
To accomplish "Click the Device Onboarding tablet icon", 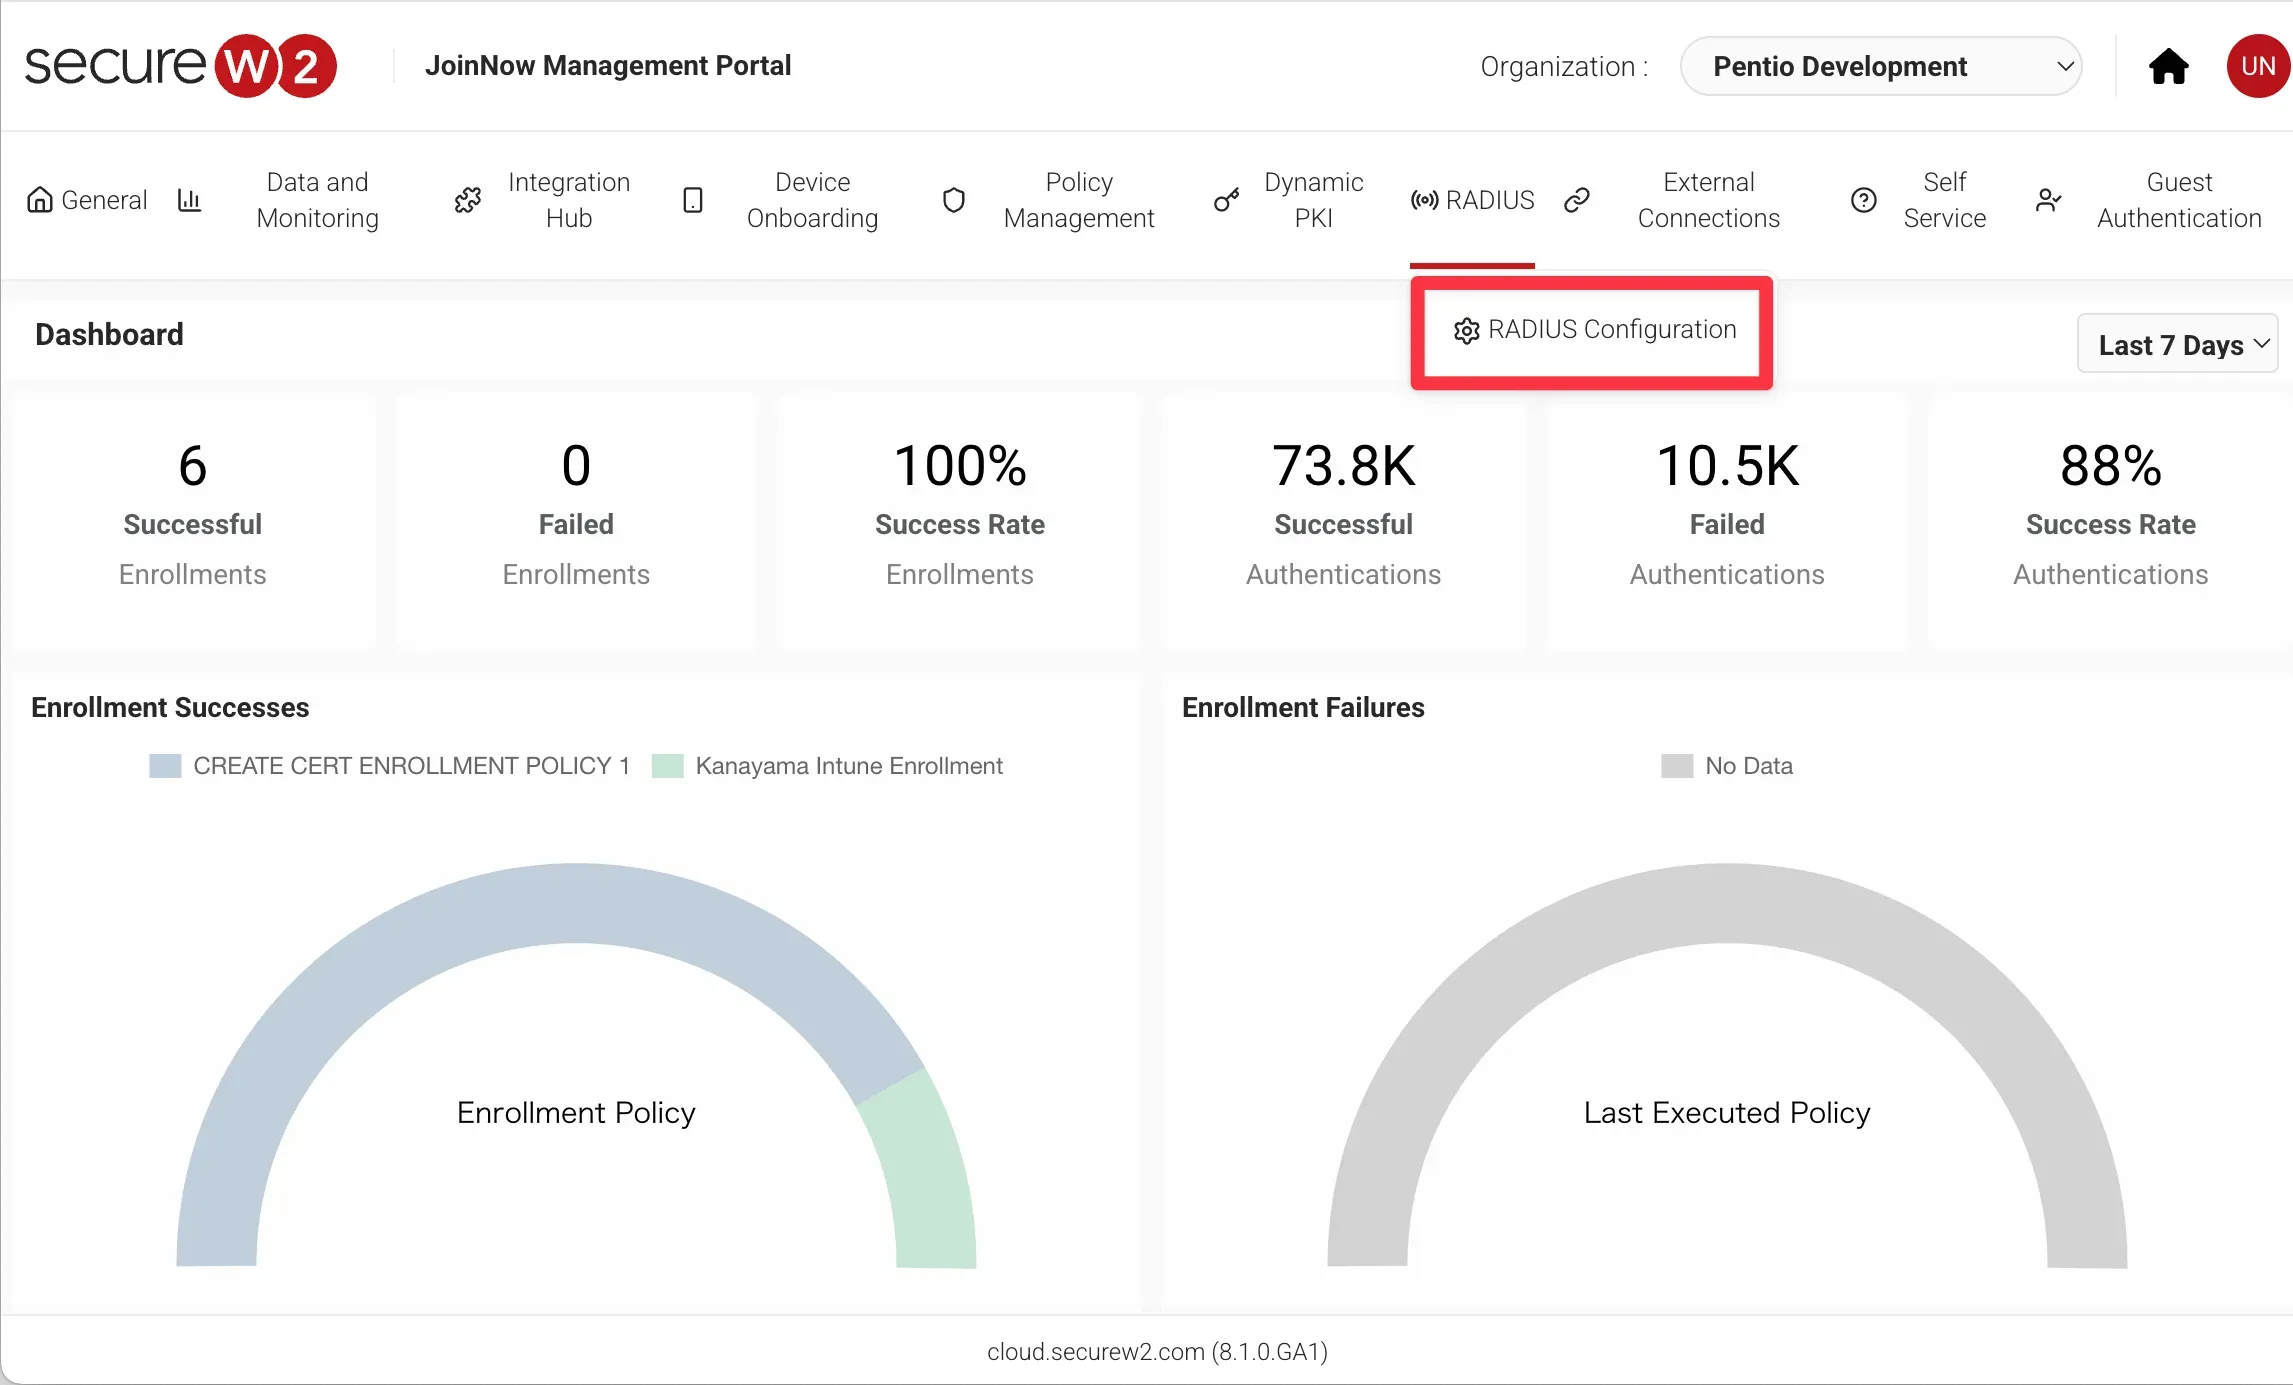I will pos(692,200).
